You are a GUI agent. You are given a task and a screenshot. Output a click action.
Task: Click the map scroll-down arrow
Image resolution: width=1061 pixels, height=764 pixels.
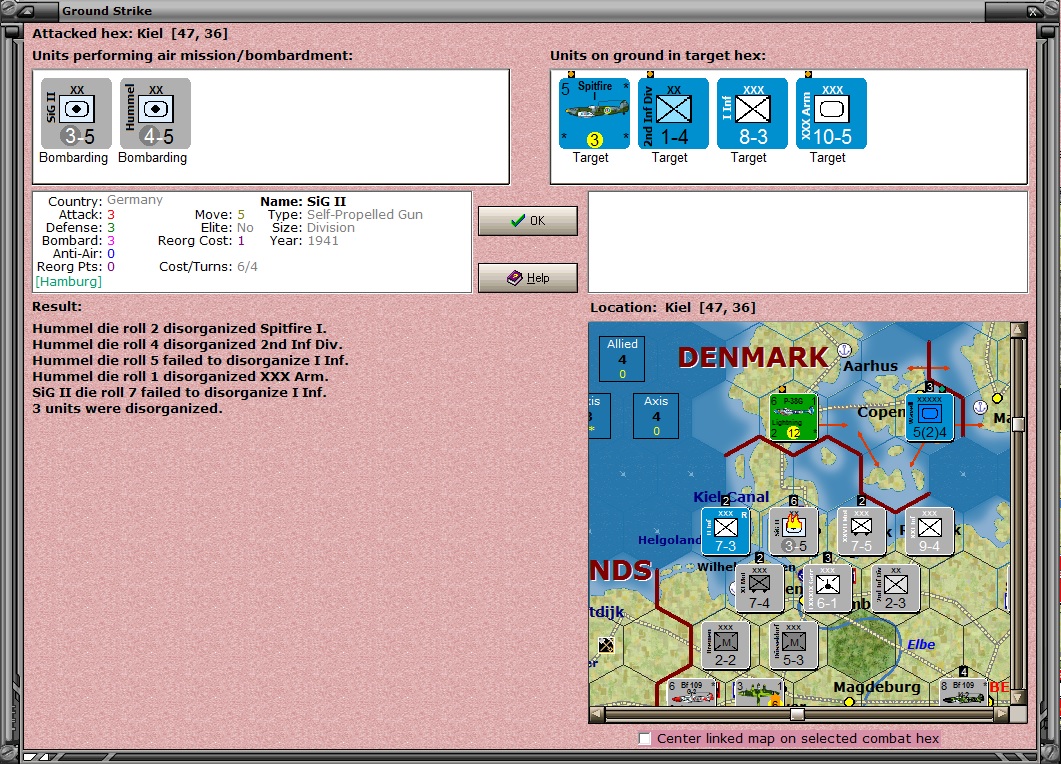coord(1018,697)
